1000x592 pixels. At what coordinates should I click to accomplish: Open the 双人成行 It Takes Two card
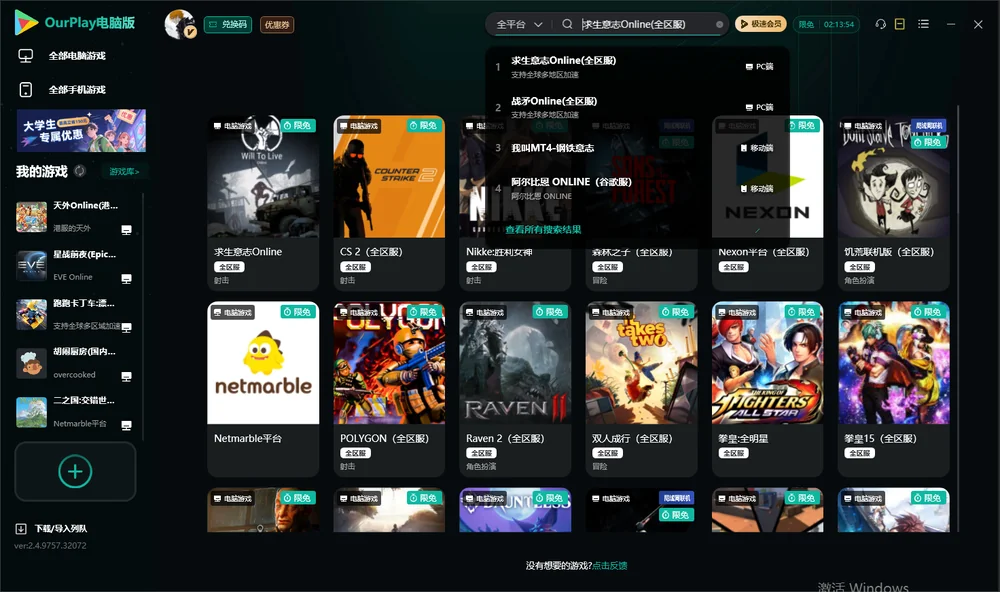[641, 389]
